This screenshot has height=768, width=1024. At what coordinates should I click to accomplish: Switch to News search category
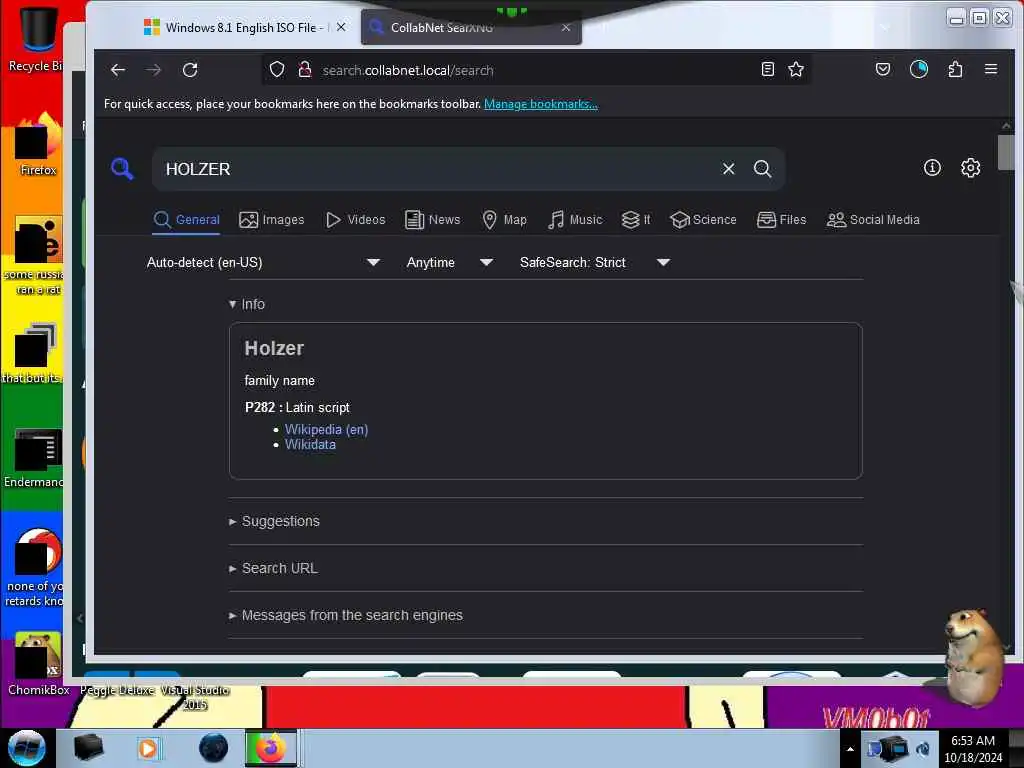tap(432, 220)
